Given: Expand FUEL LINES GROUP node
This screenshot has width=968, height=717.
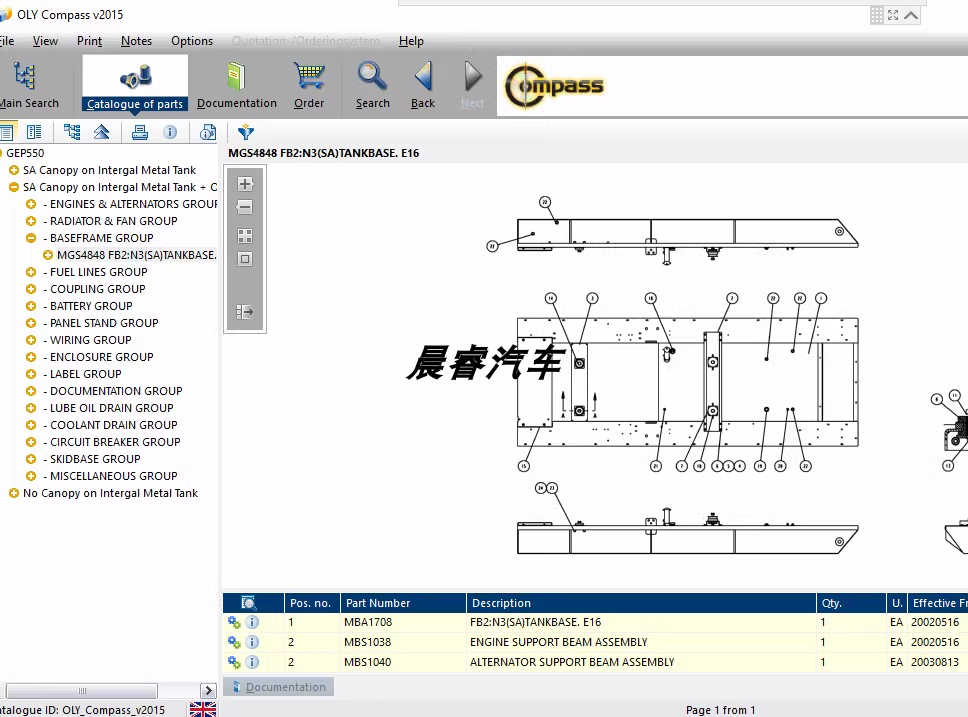Looking at the screenshot, I should pos(31,272).
